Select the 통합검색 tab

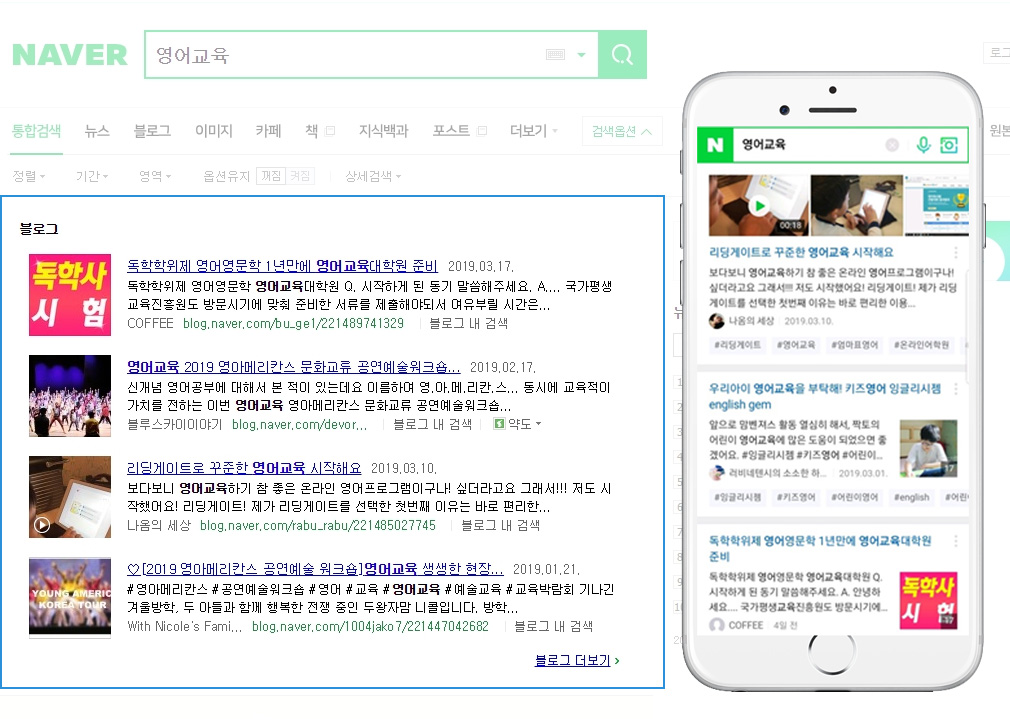37,131
